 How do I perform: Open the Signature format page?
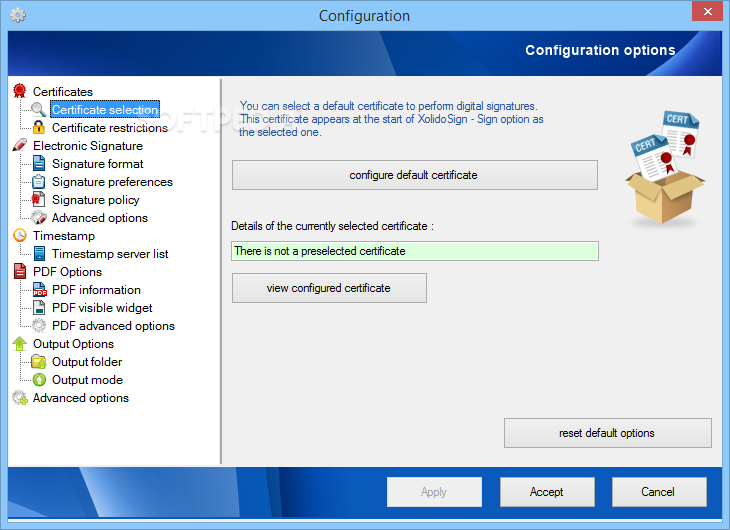coord(97,164)
